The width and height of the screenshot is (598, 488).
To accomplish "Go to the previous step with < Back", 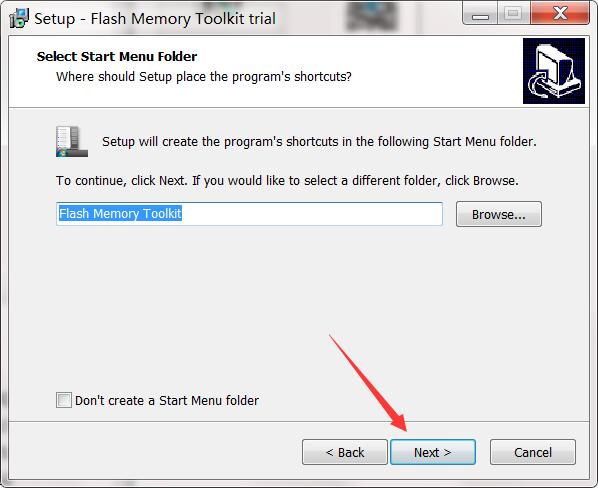I will 345,452.
